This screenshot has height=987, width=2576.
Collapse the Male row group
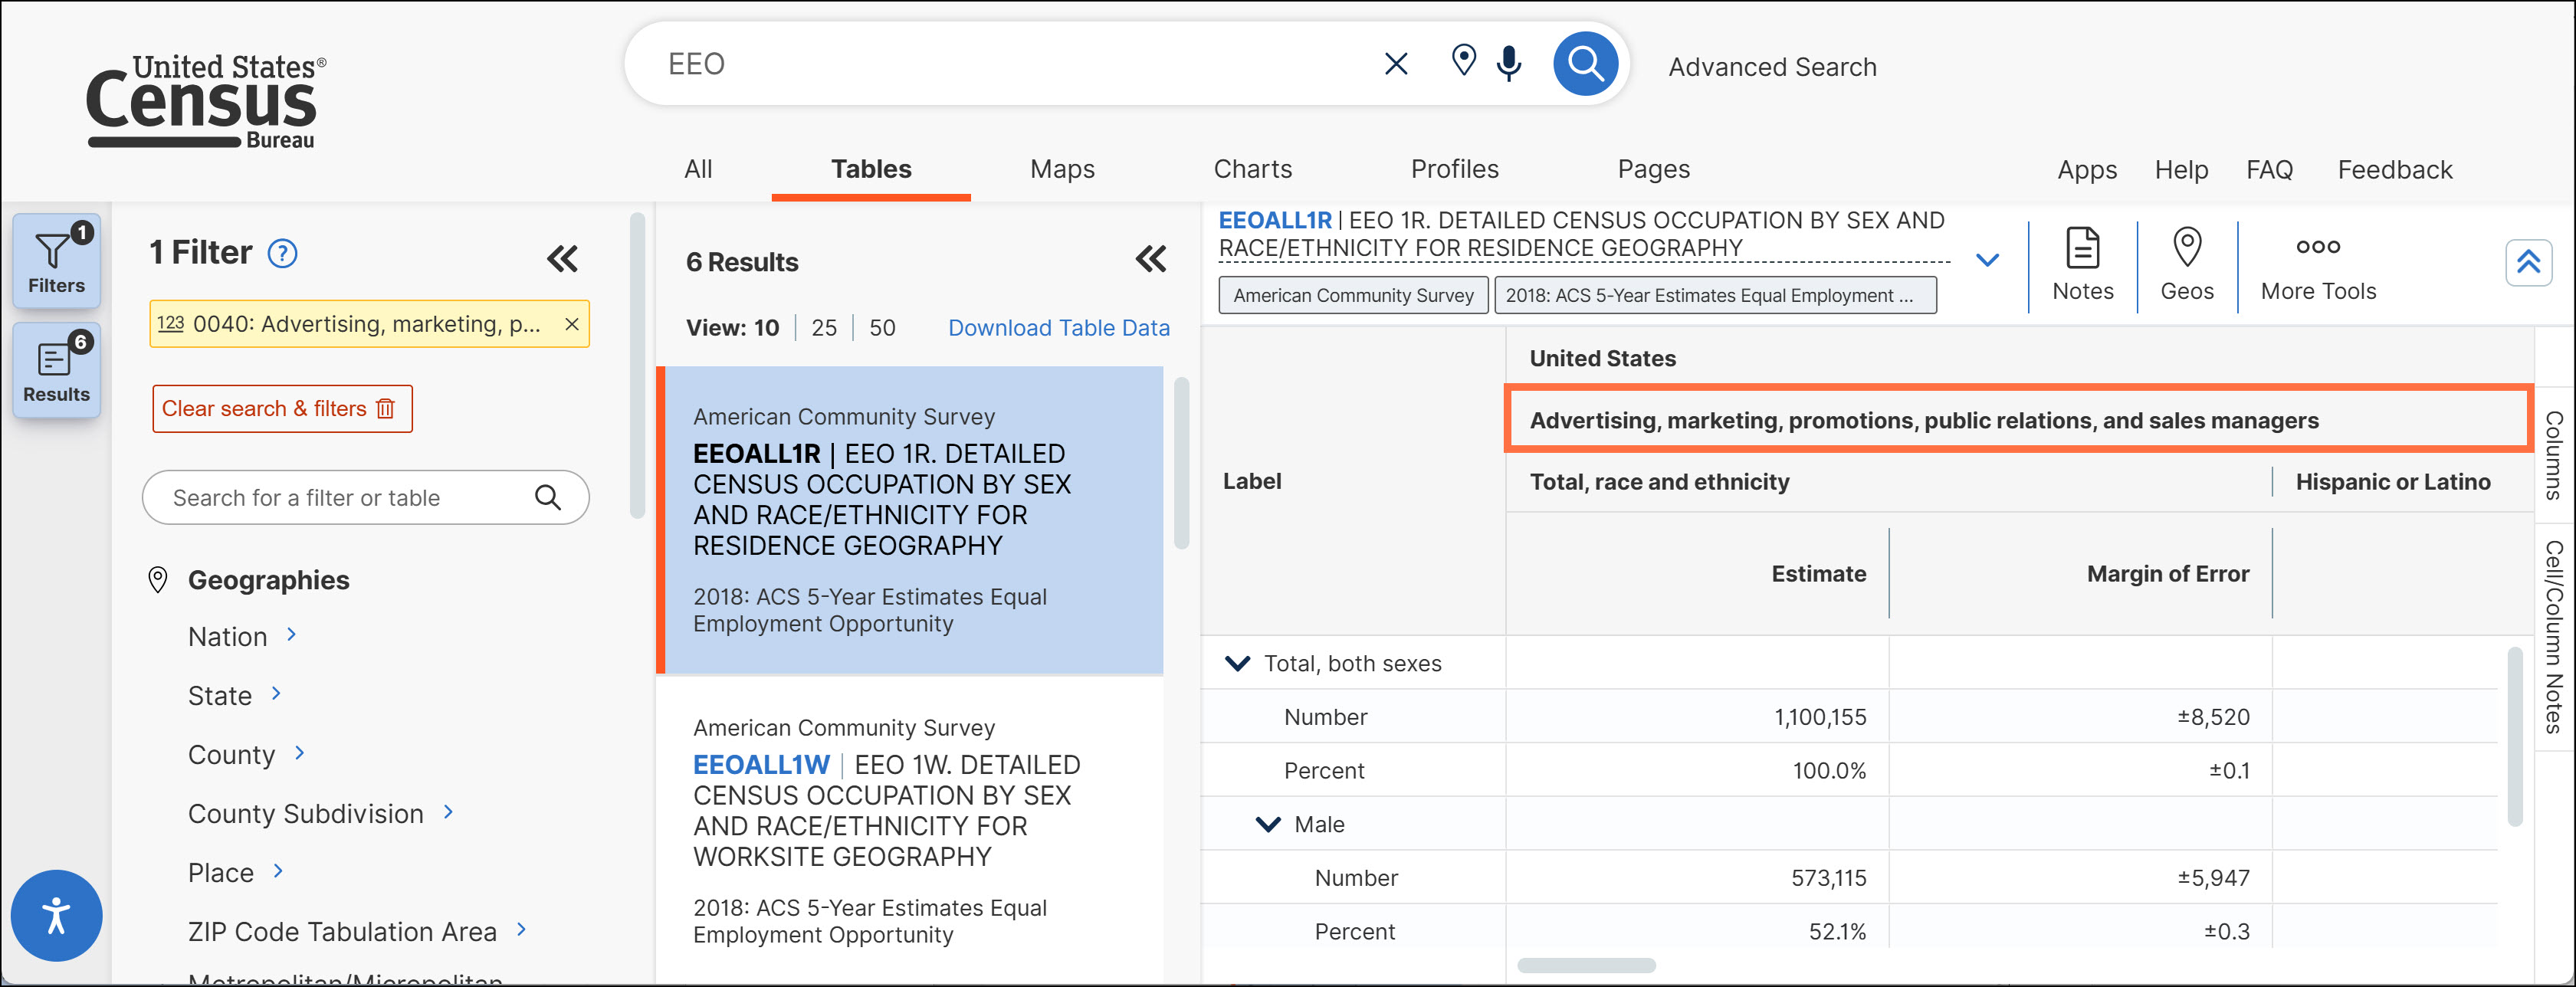tap(1268, 825)
